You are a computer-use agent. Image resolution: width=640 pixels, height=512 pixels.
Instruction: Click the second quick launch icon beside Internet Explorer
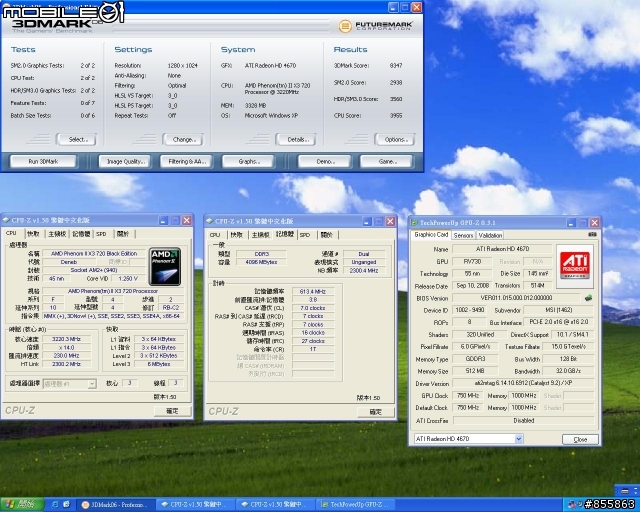point(66,505)
